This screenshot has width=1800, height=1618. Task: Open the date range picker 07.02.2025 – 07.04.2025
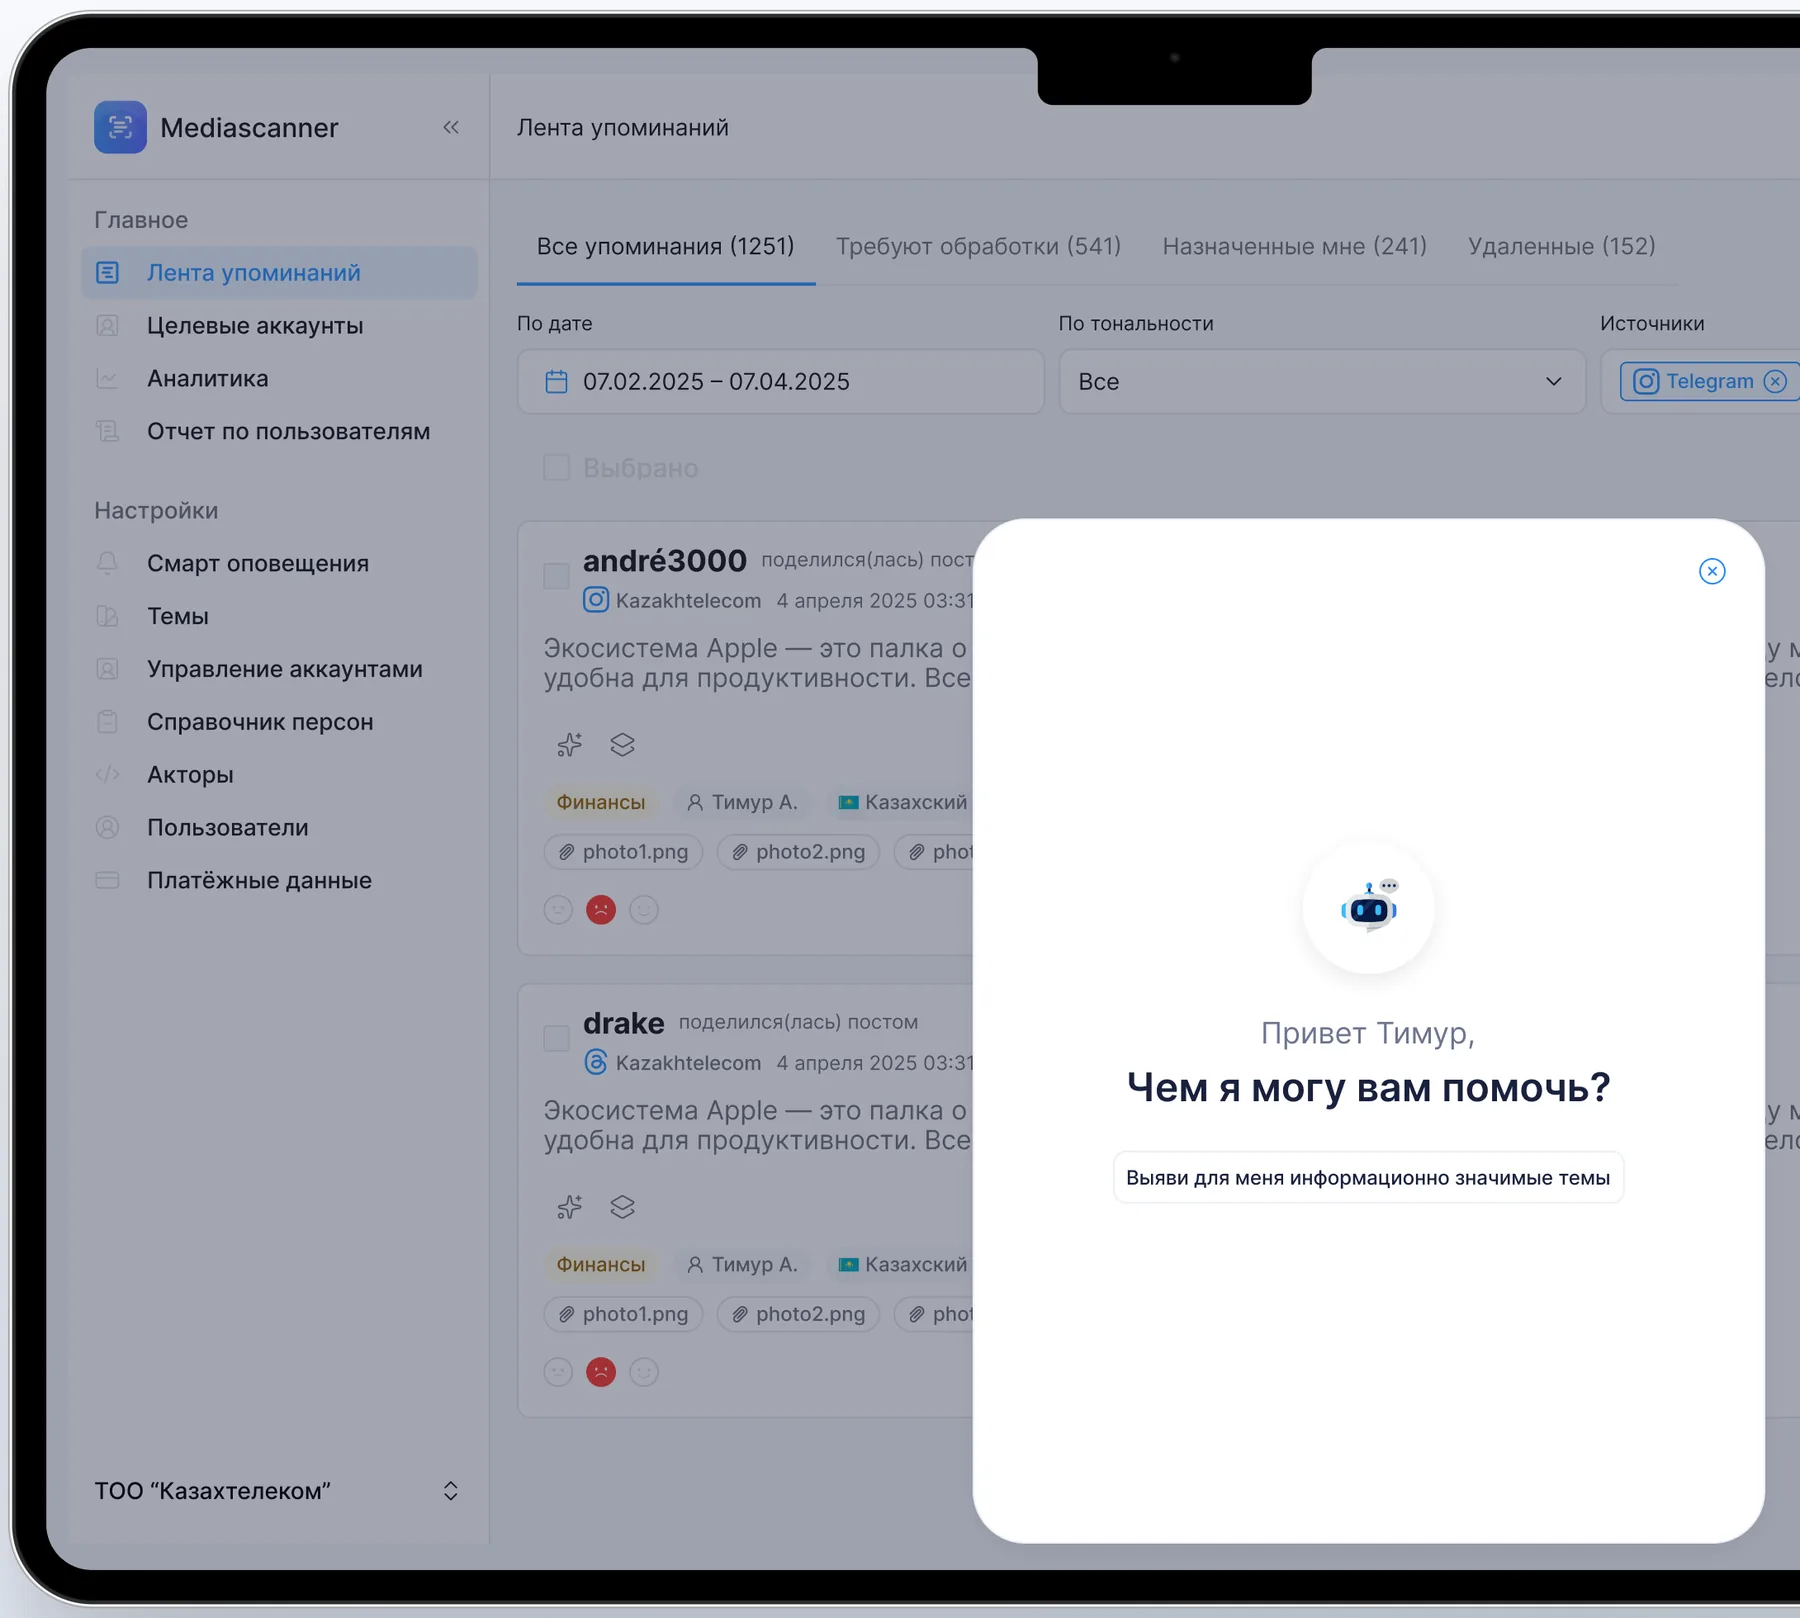[x=780, y=382]
